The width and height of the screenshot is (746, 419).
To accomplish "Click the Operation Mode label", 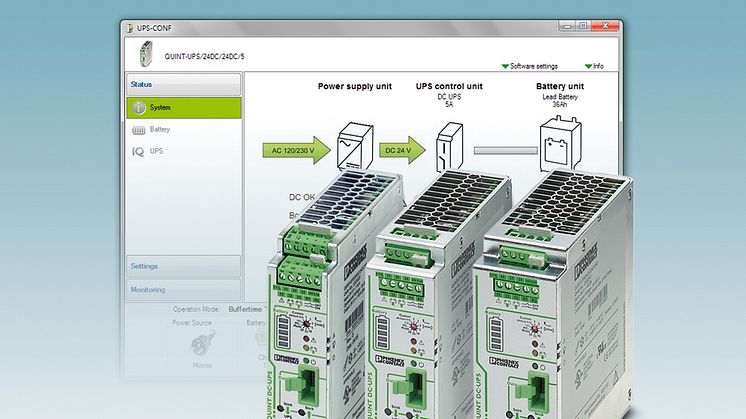I will click(196, 309).
